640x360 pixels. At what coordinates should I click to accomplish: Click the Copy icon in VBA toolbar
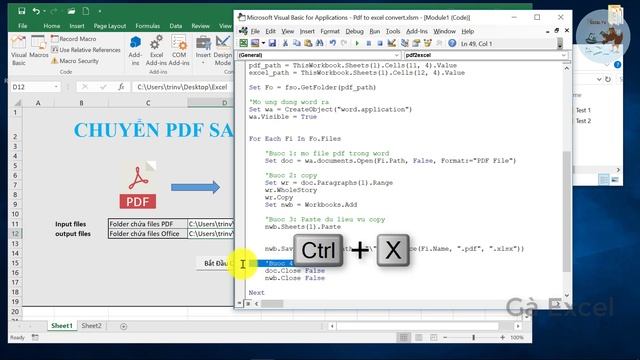297,43
